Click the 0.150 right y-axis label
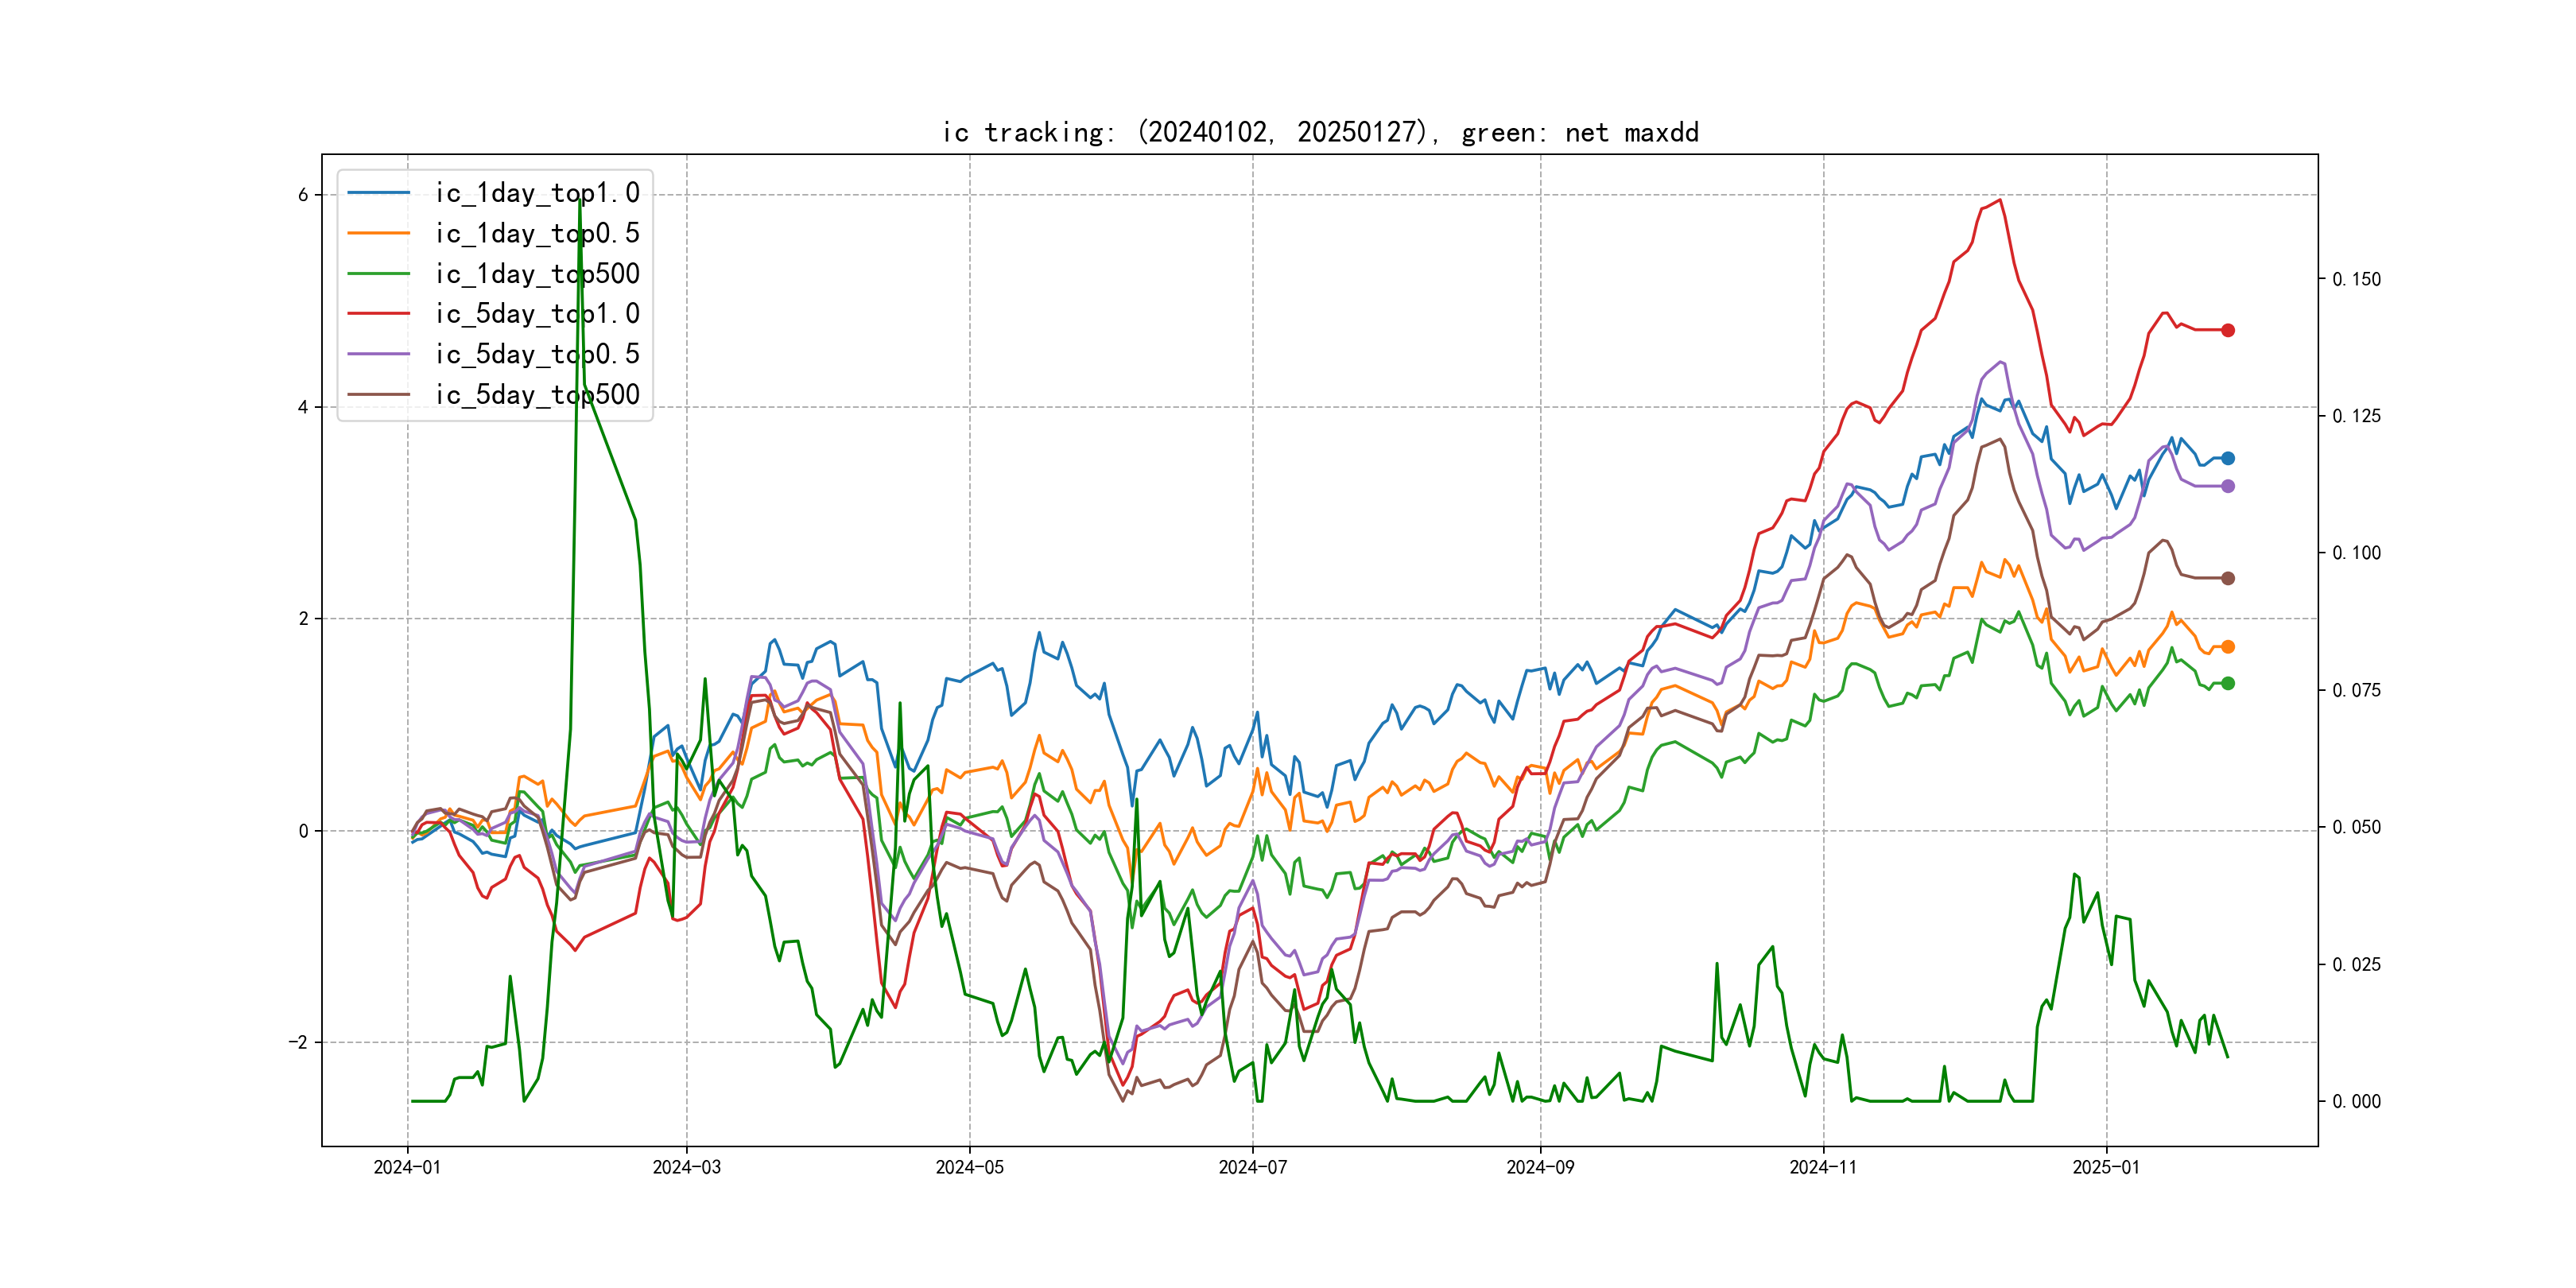Screen dimensions: 2576x1288 (2356, 279)
